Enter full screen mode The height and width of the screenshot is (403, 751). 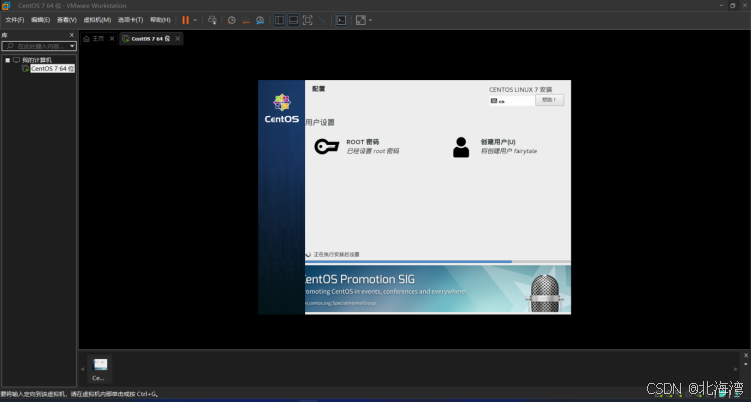(x=307, y=20)
